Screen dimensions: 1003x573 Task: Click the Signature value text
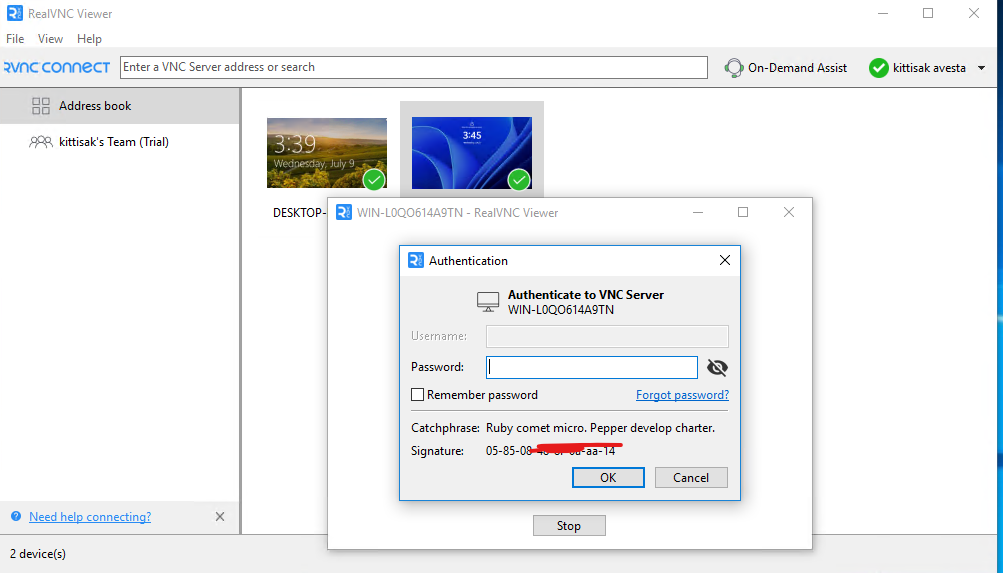[550, 451]
